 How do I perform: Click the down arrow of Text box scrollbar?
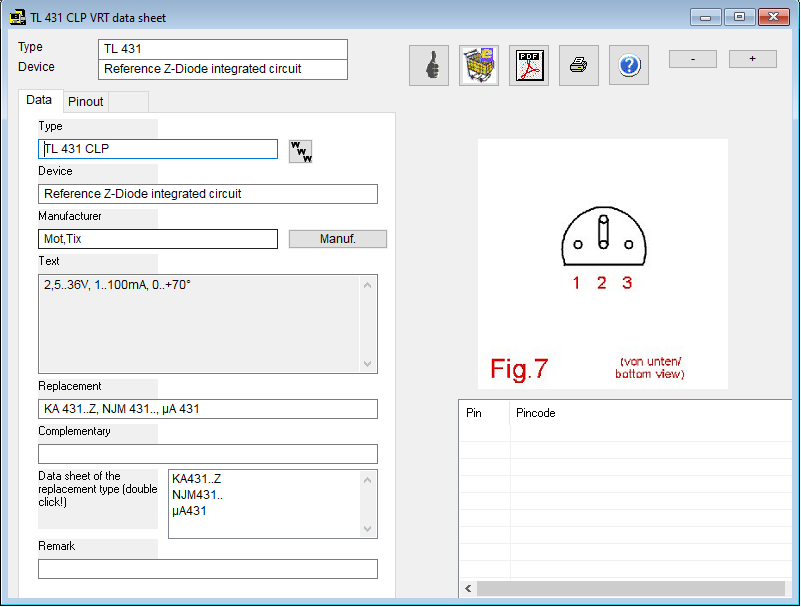pyautogui.click(x=368, y=363)
